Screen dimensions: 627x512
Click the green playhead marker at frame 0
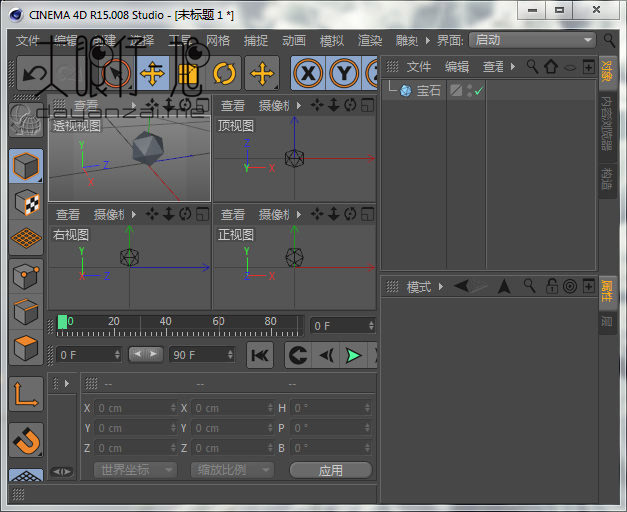(x=62, y=322)
